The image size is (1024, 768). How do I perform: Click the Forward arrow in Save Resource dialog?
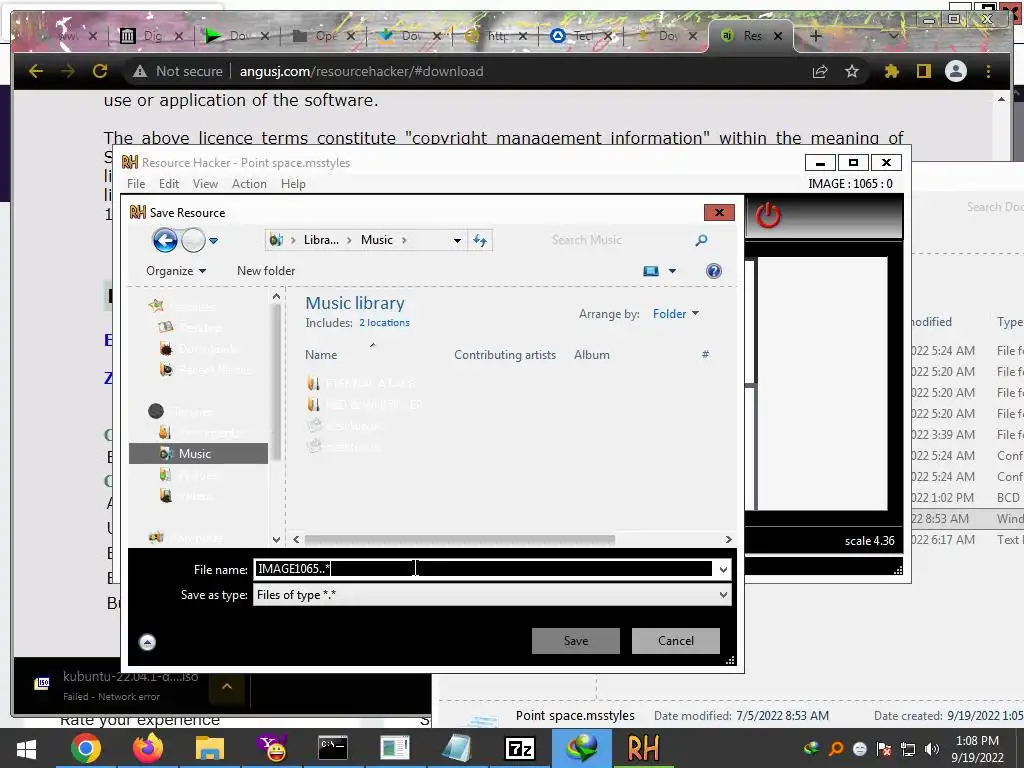click(x=193, y=240)
